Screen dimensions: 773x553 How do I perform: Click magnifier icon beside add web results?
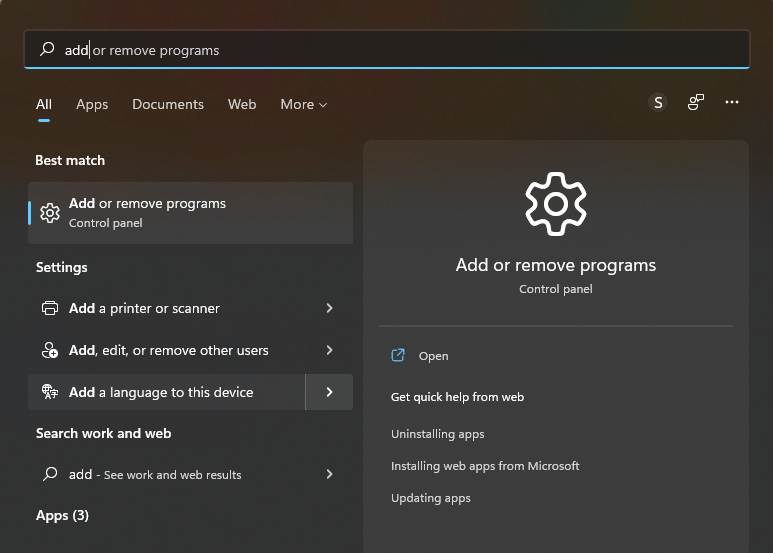(50, 474)
